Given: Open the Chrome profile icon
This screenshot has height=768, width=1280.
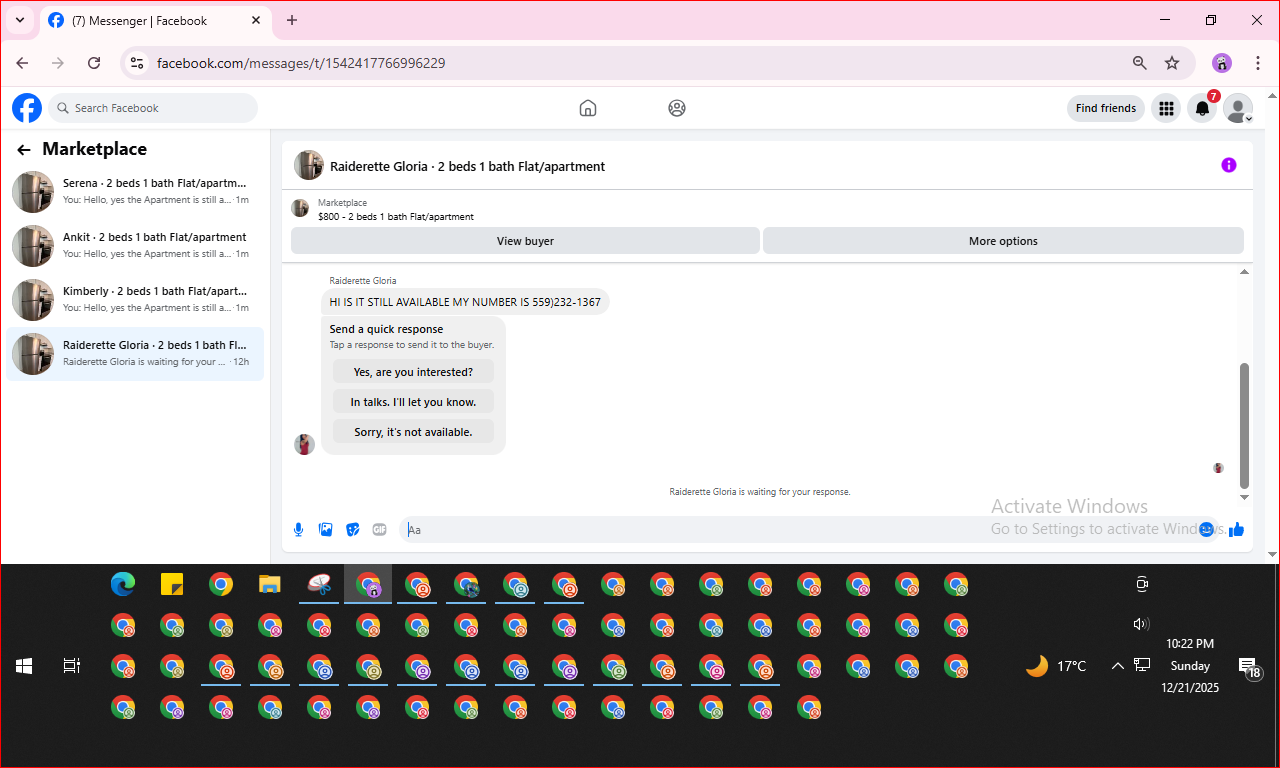Looking at the screenshot, I should (1222, 63).
